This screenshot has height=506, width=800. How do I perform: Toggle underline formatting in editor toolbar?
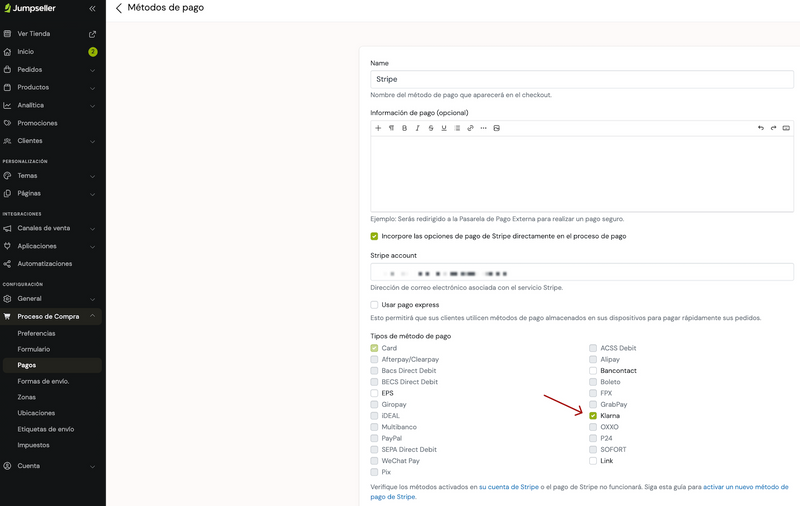coord(444,128)
